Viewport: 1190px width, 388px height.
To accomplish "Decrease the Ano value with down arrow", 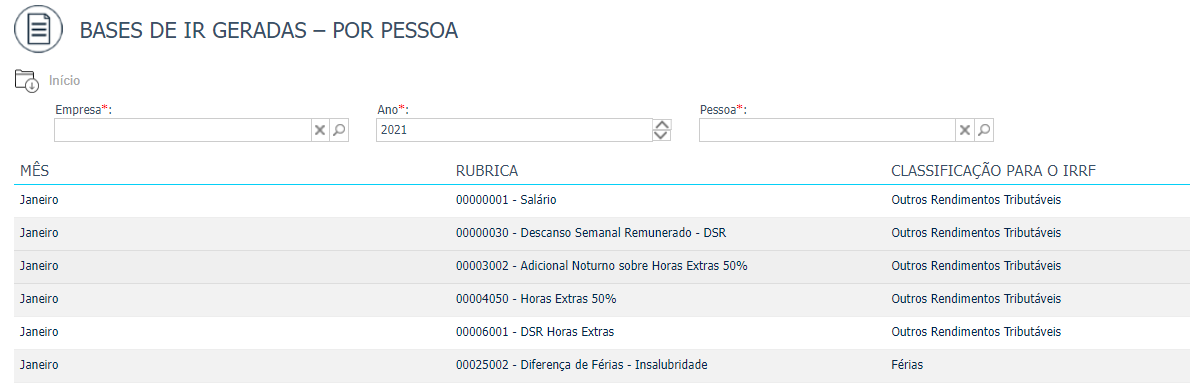I will [662, 136].
